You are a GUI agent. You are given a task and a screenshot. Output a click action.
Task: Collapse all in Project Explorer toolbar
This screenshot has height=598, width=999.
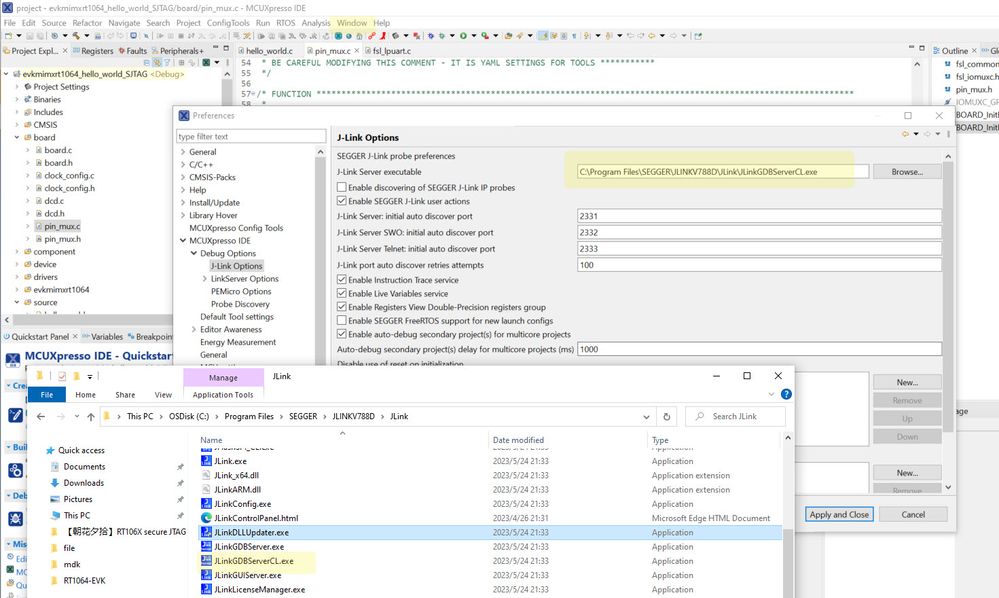(147, 62)
